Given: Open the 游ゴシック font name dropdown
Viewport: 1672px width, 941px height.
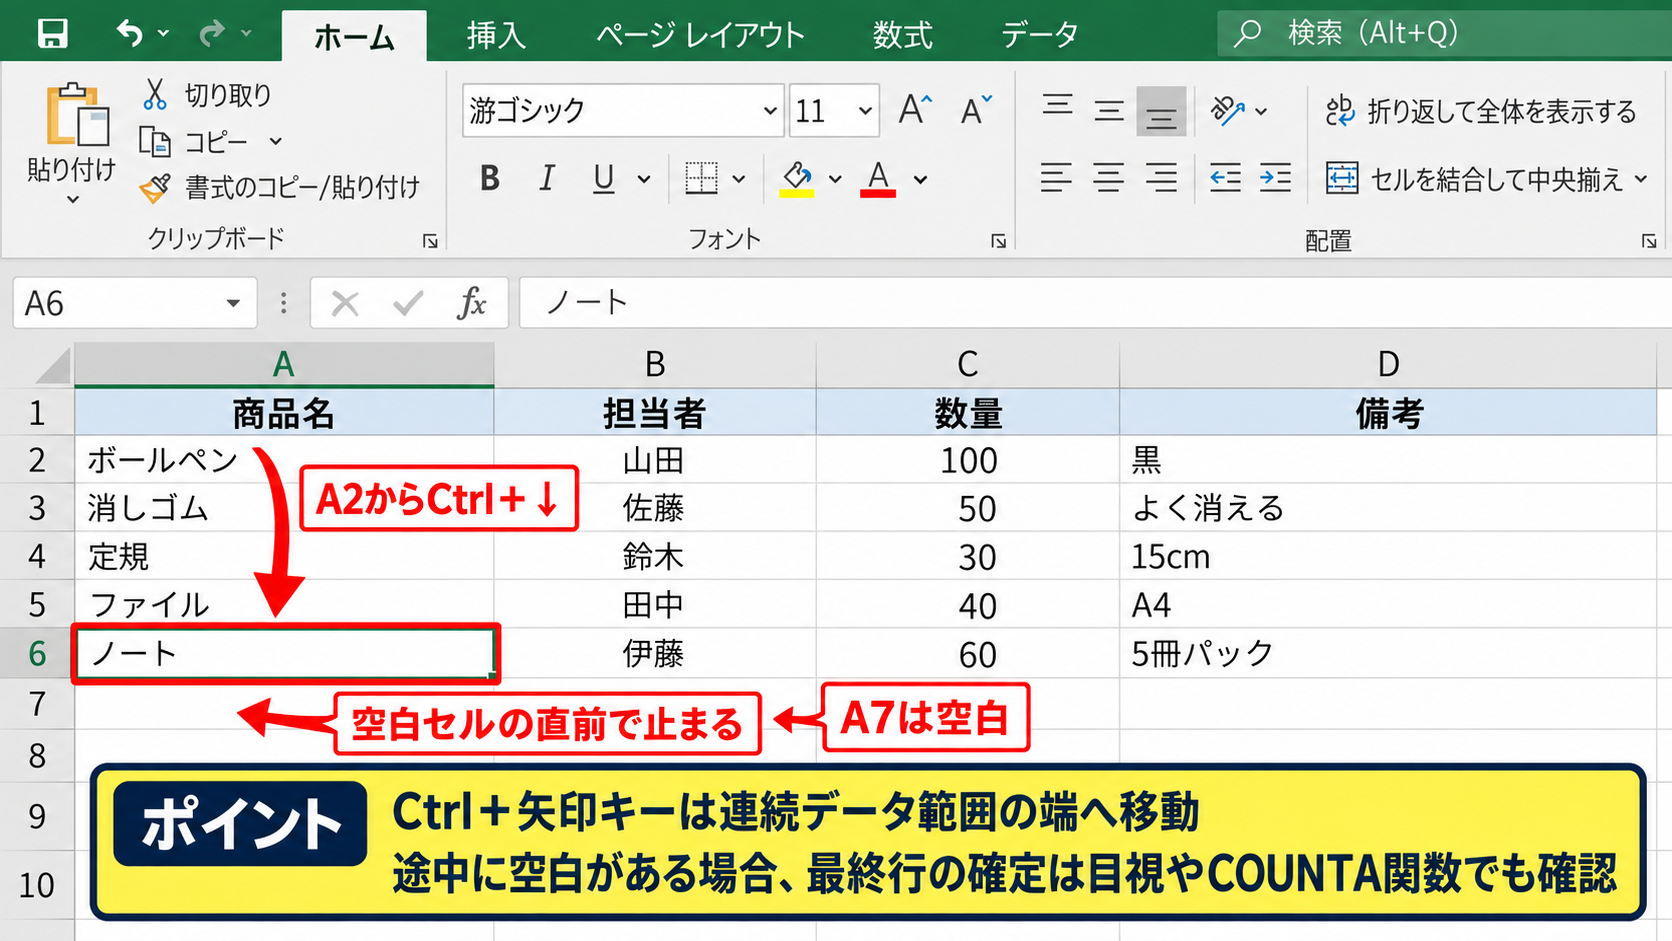Looking at the screenshot, I should pyautogui.click(x=769, y=110).
